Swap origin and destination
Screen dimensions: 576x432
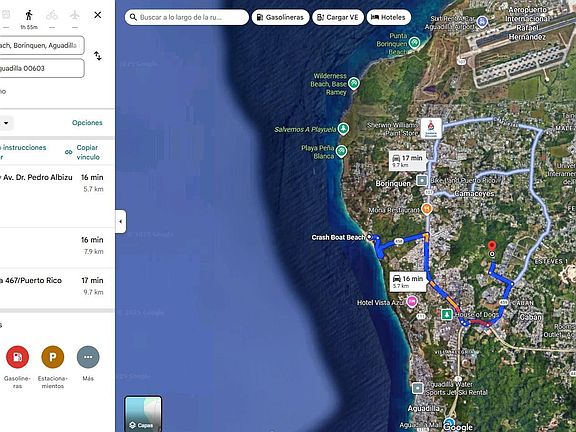pyautogui.click(x=98, y=56)
